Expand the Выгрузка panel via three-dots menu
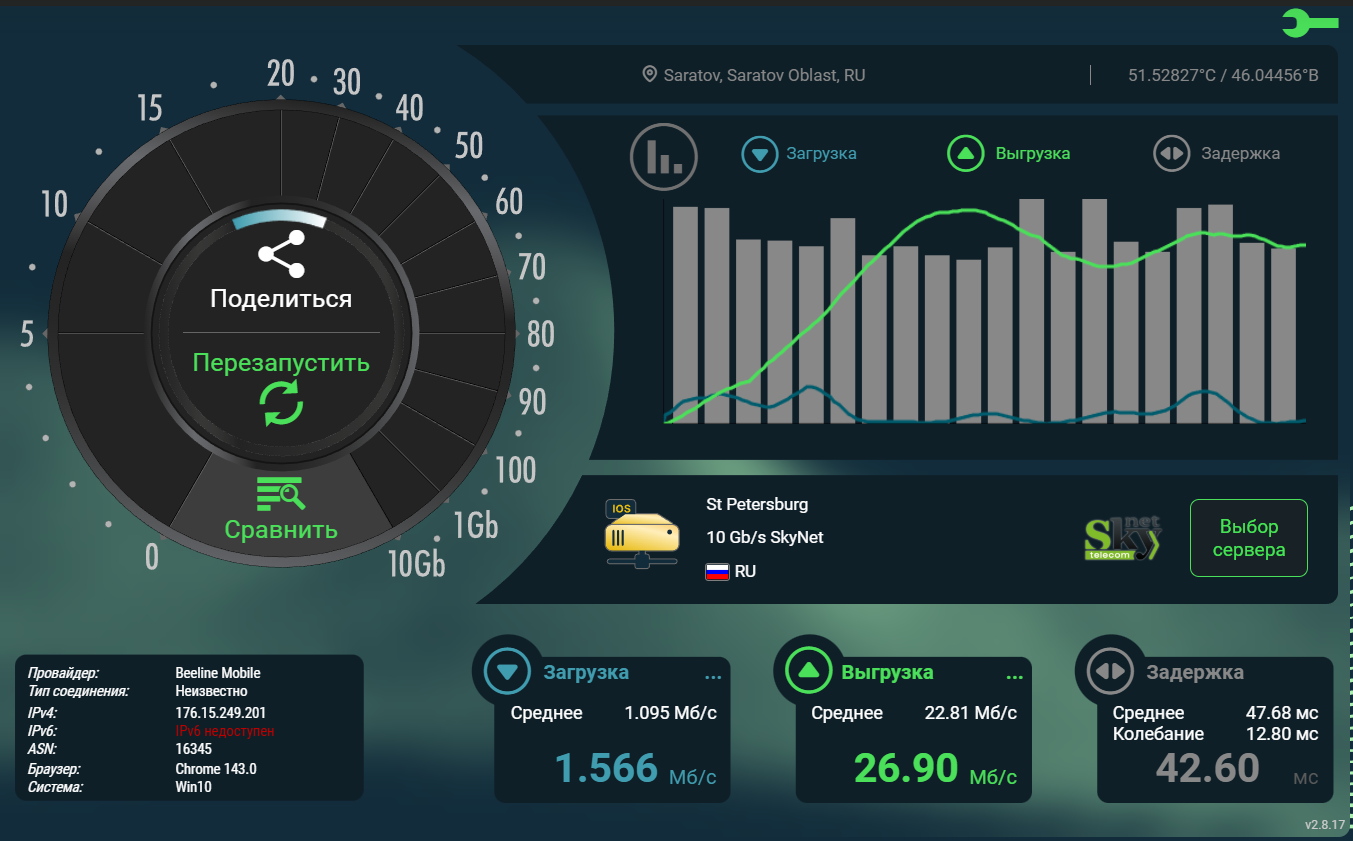The image size is (1353, 841). [x=1014, y=677]
